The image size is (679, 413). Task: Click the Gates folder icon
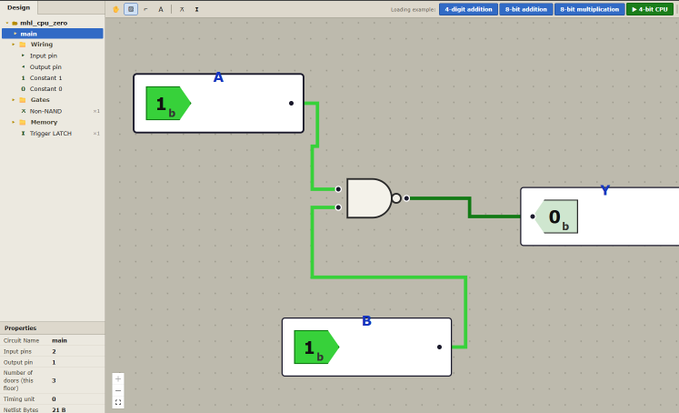(23, 100)
